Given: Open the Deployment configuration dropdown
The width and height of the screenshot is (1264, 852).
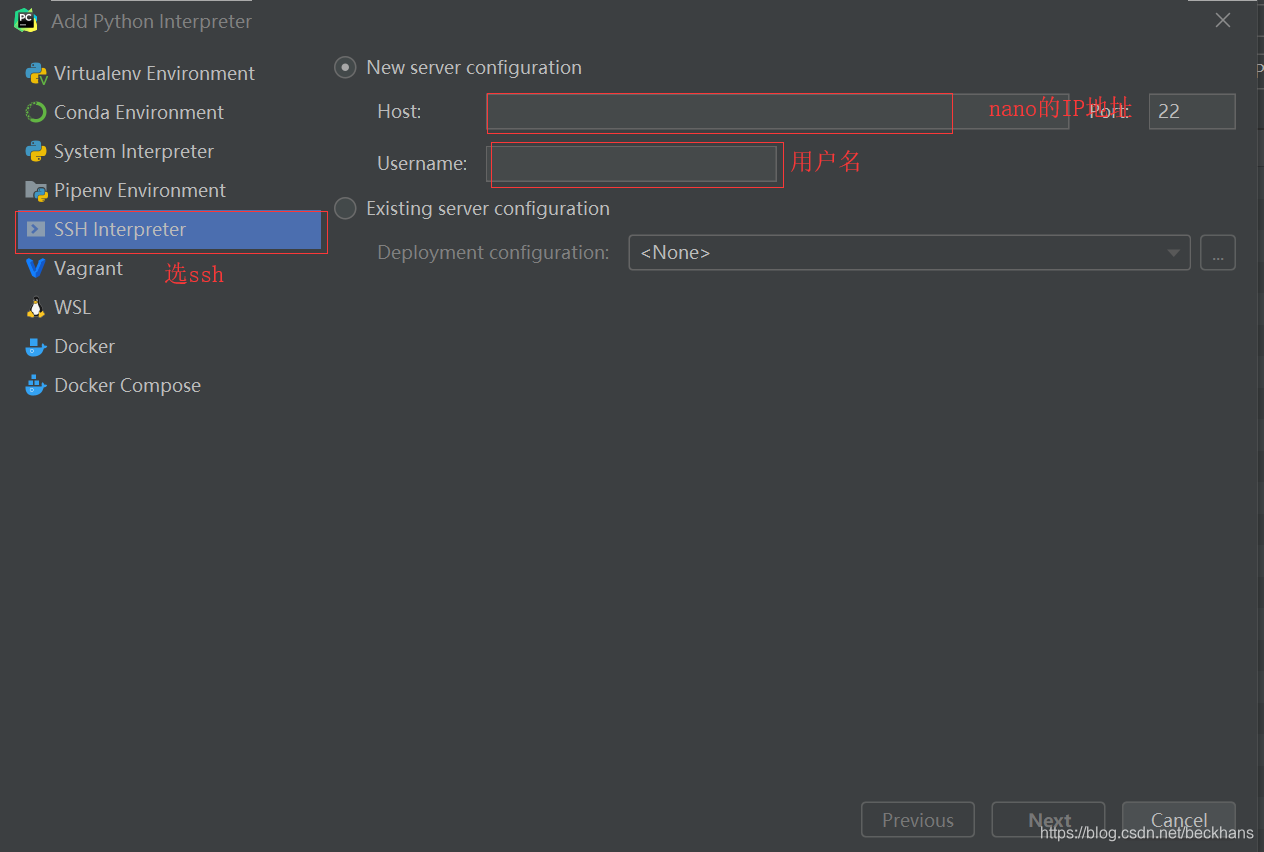Looking at the screenshot, I should click(x=909, y=253).
